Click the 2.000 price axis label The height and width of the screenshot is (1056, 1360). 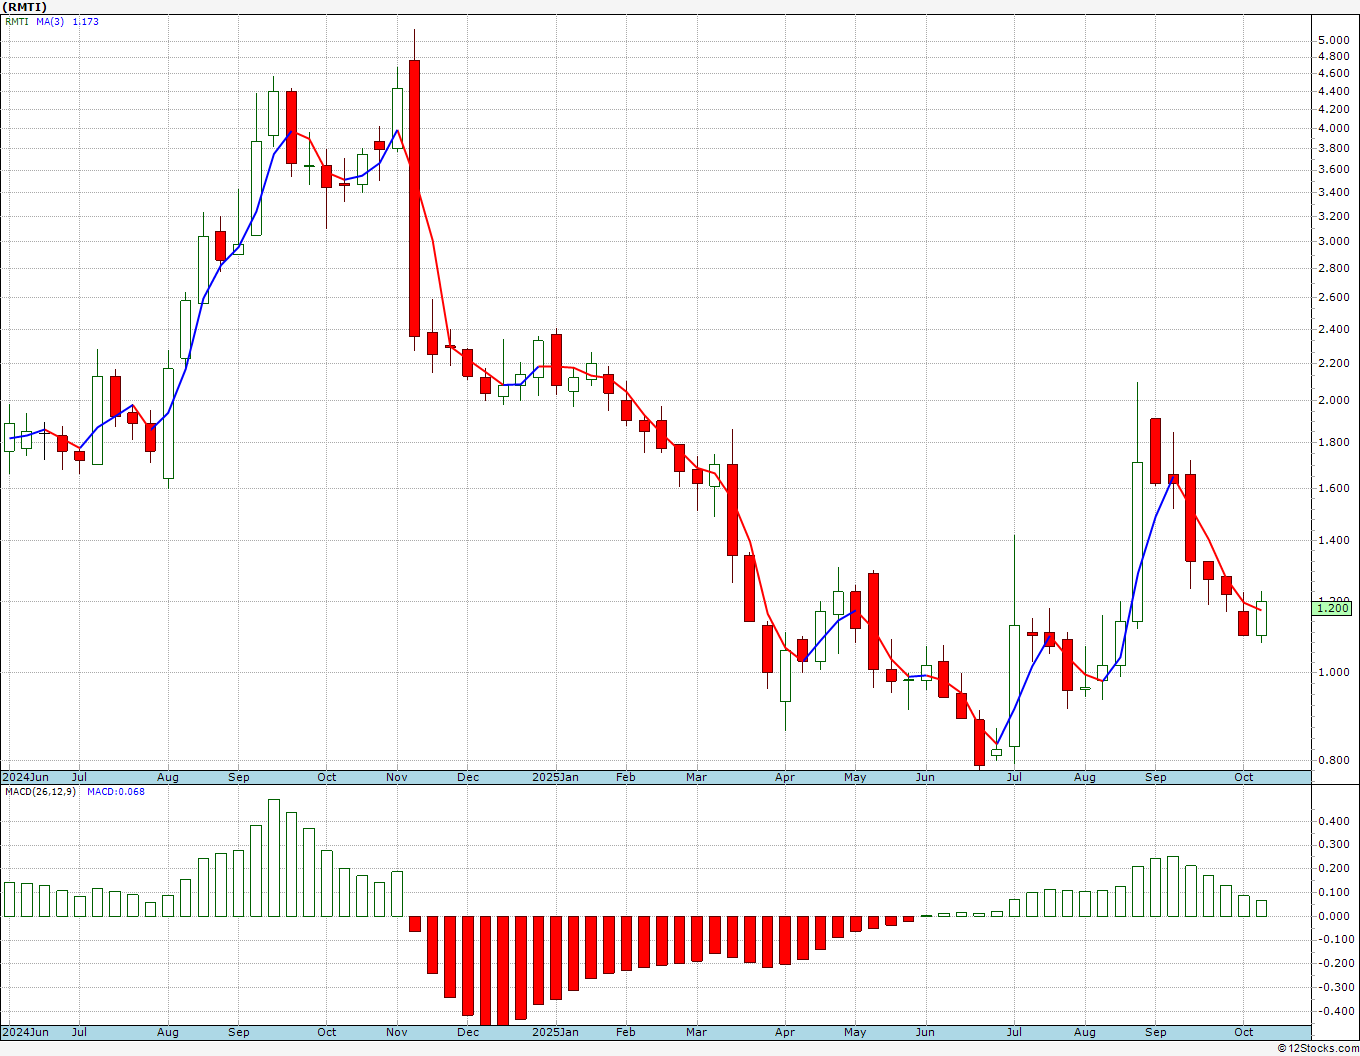pyautogui.click(x=1333, y=400)
